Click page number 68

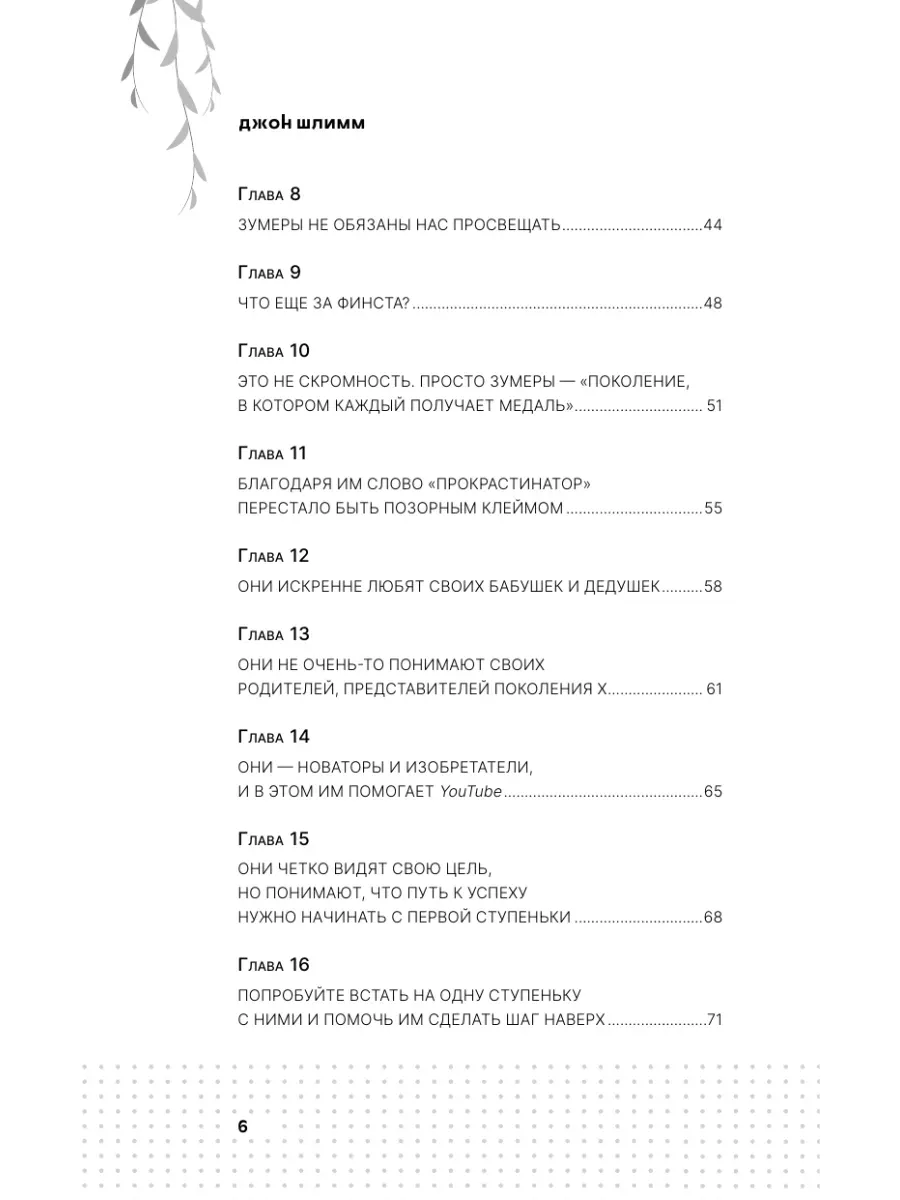[712, 917]
